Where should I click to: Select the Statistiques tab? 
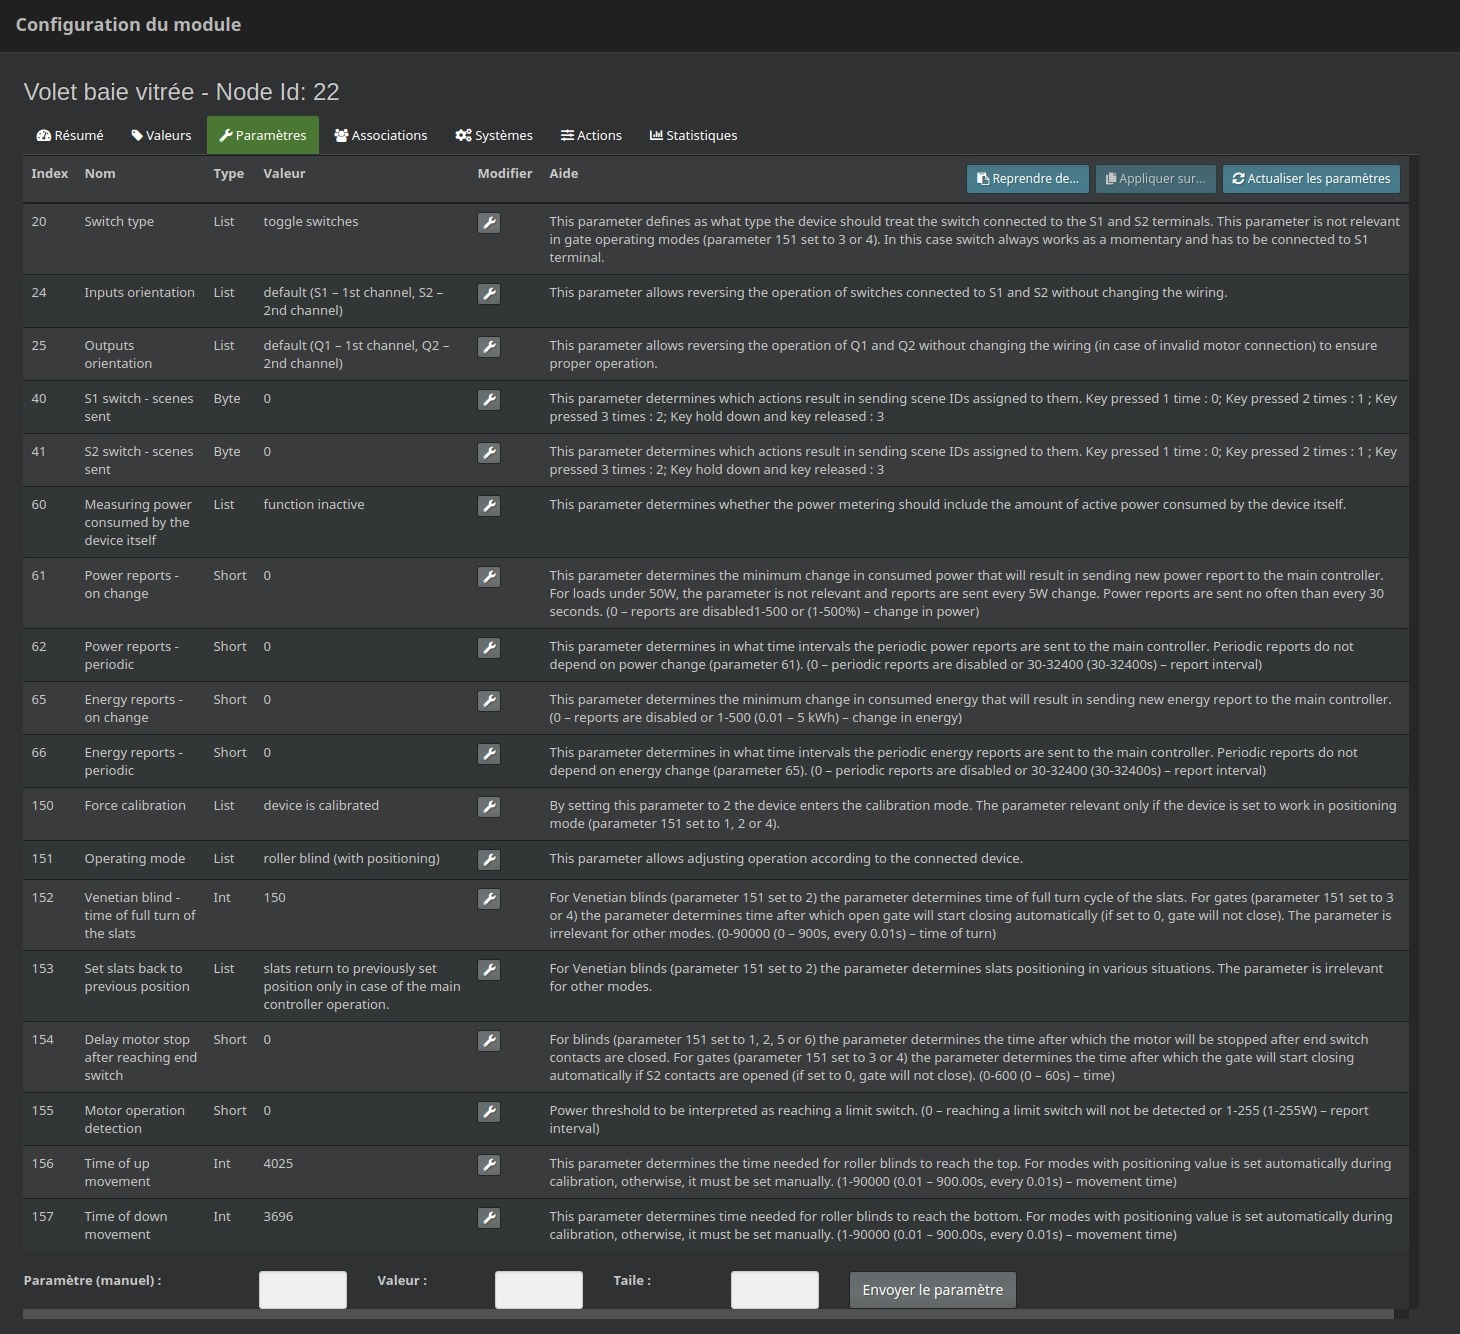[x=693, y=136]
